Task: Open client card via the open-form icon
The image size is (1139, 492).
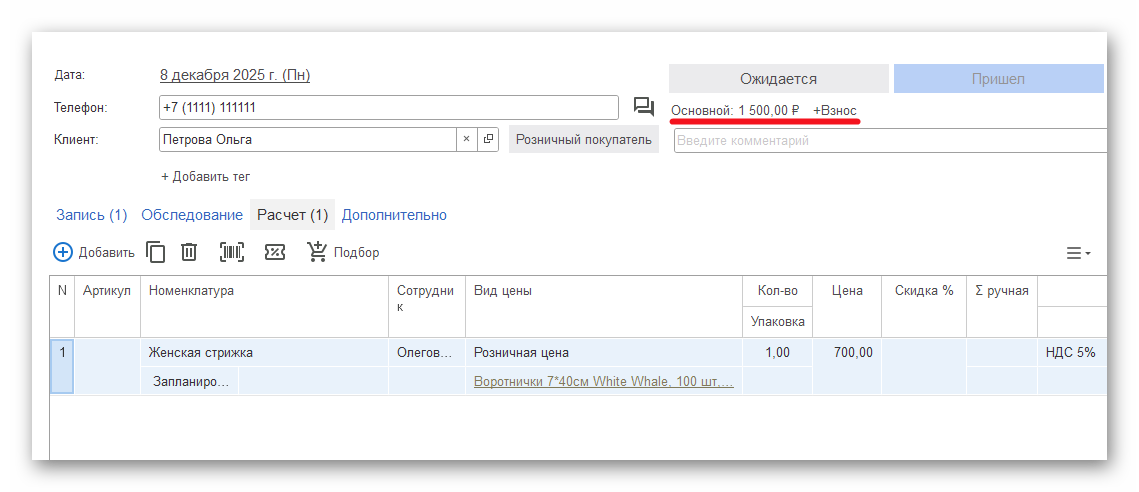Action: tap(488, 140)
